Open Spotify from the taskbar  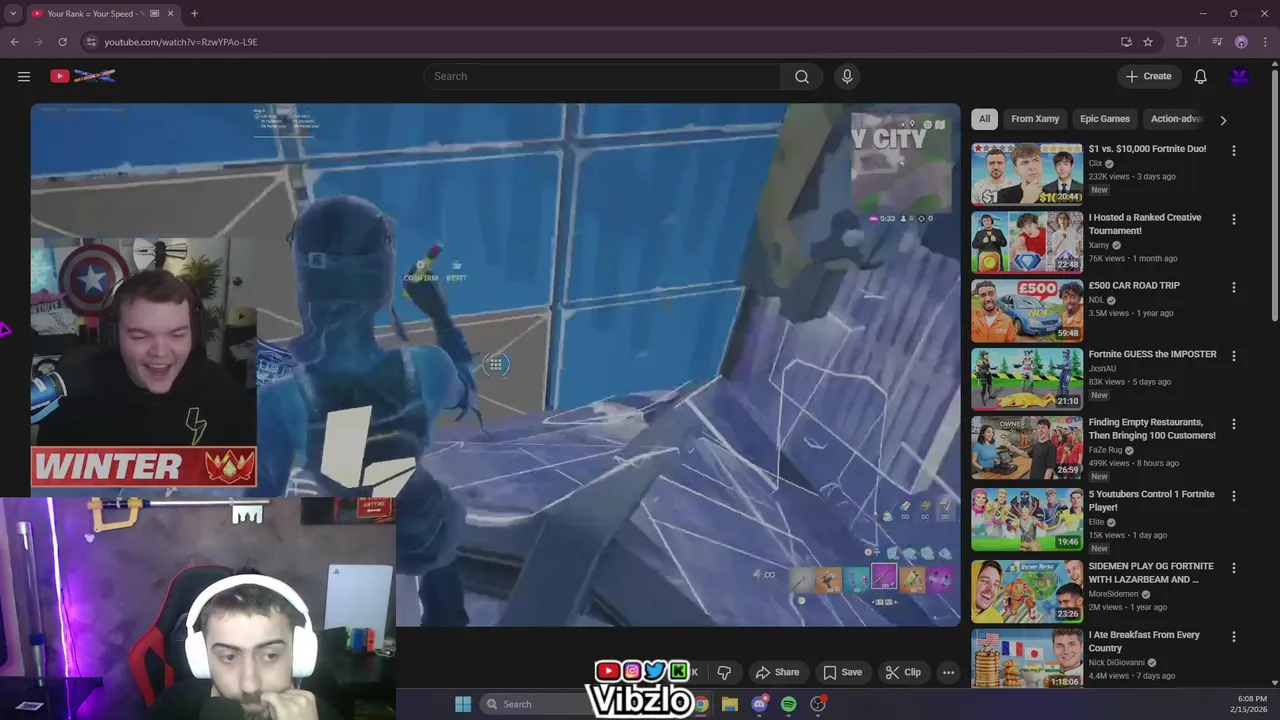pyautogui.click(x=789, y=704)
